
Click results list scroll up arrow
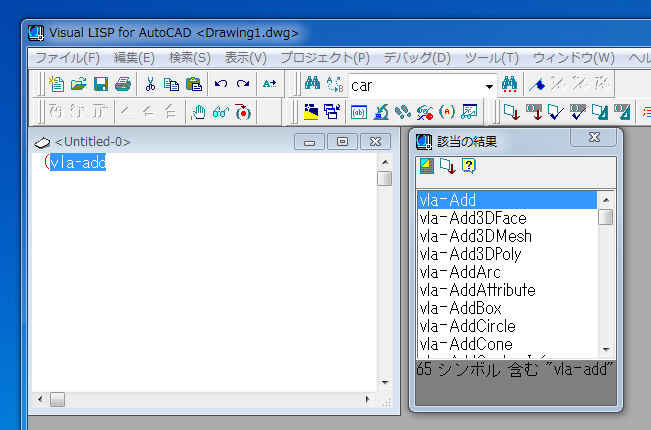pyautogui.click(x=606, y=200)
